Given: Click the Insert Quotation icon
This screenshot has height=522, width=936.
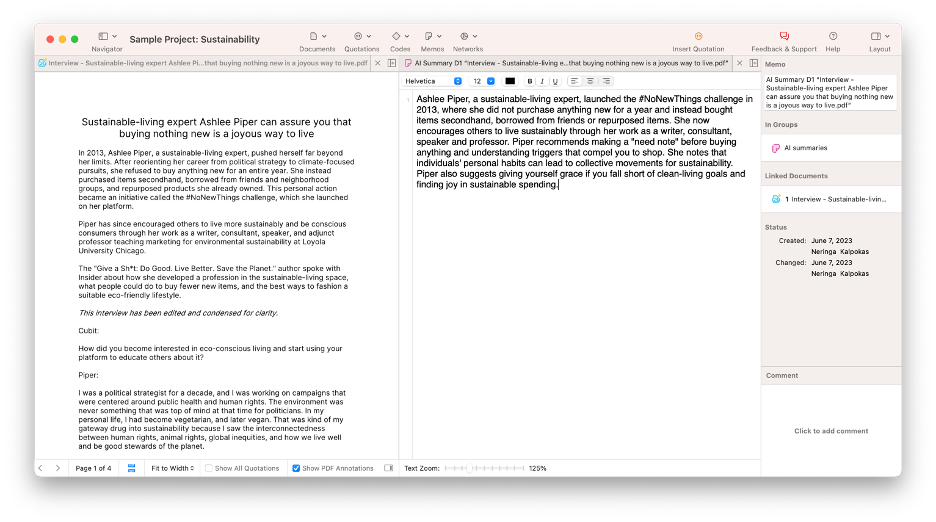Looking at the screenshot, I should (x=698, y=37).
